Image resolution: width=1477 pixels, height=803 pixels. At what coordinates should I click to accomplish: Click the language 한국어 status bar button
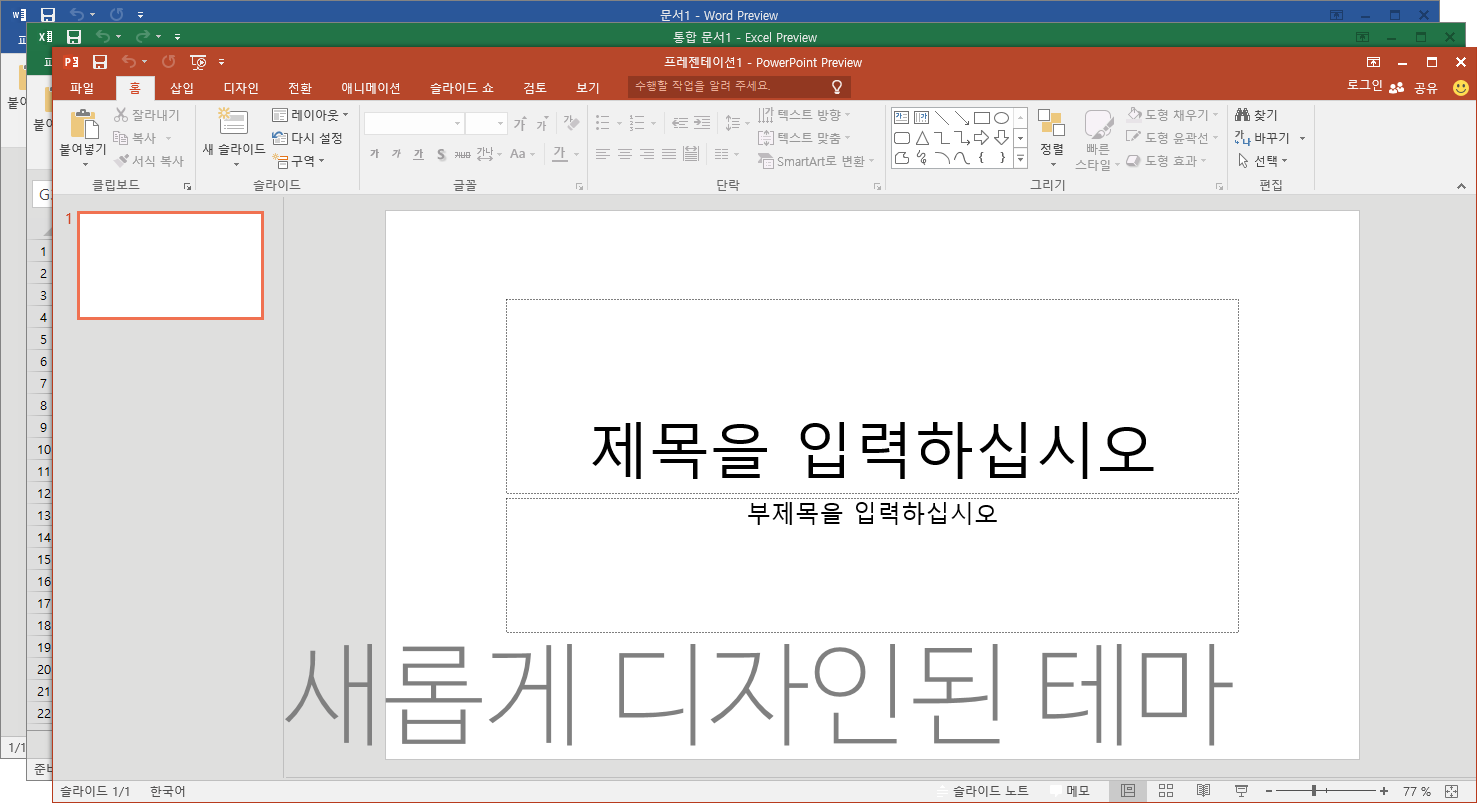168,791
